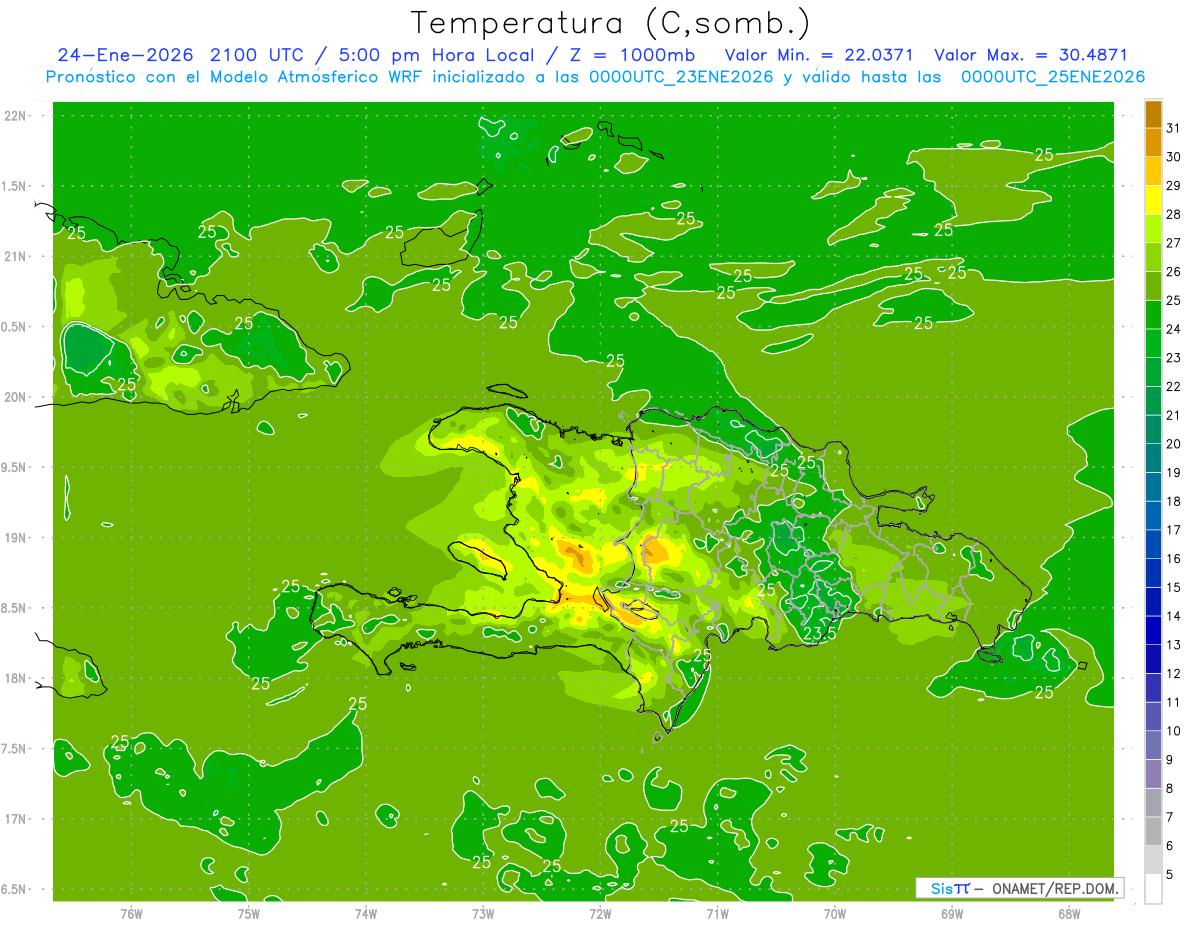This screenshot has height=927, width=1200.
Task: Click the legend value '24'
Action: (x=1174, y=329)
